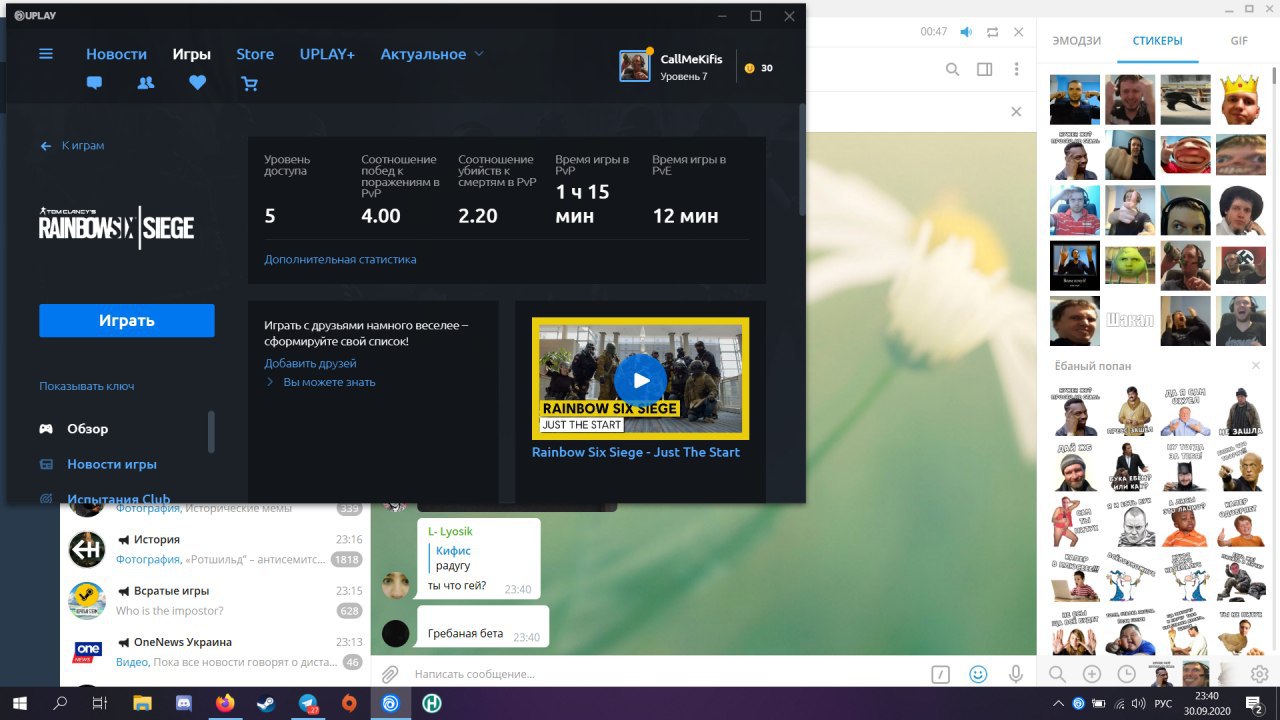Open Telegram bot commands slash icon

940,674
